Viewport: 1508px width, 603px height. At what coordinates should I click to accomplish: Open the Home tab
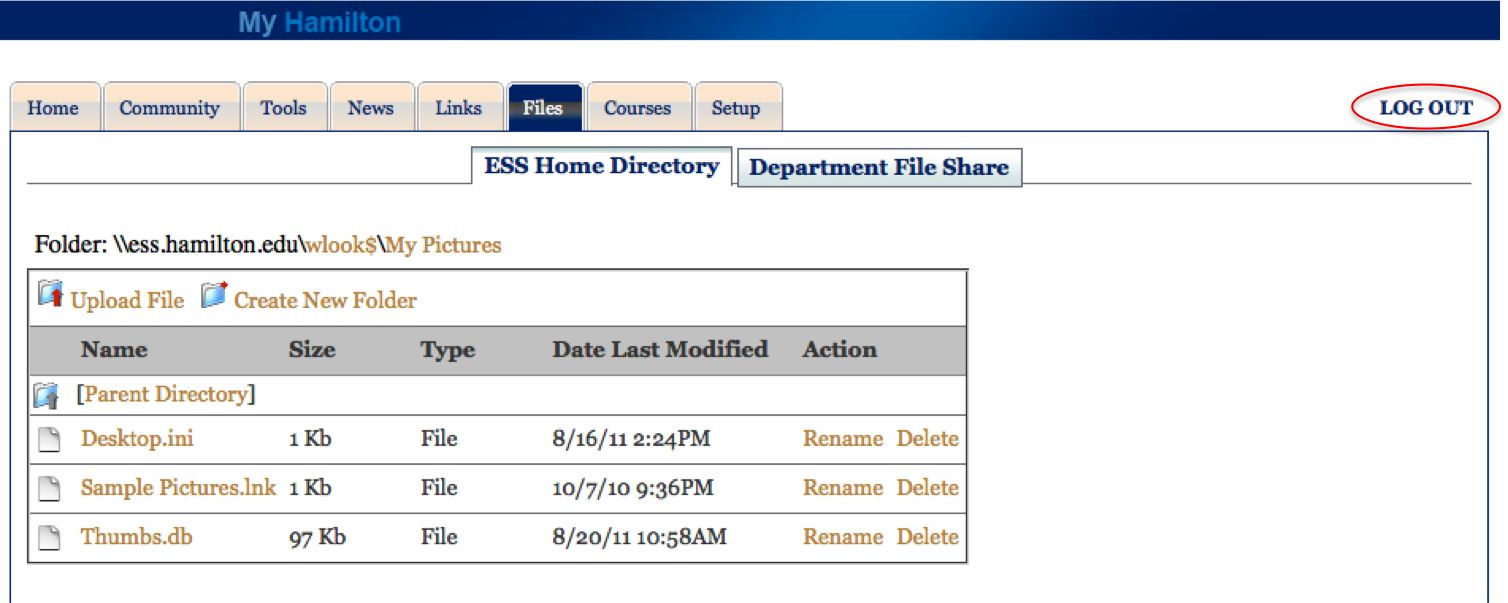tap(53, 108)
